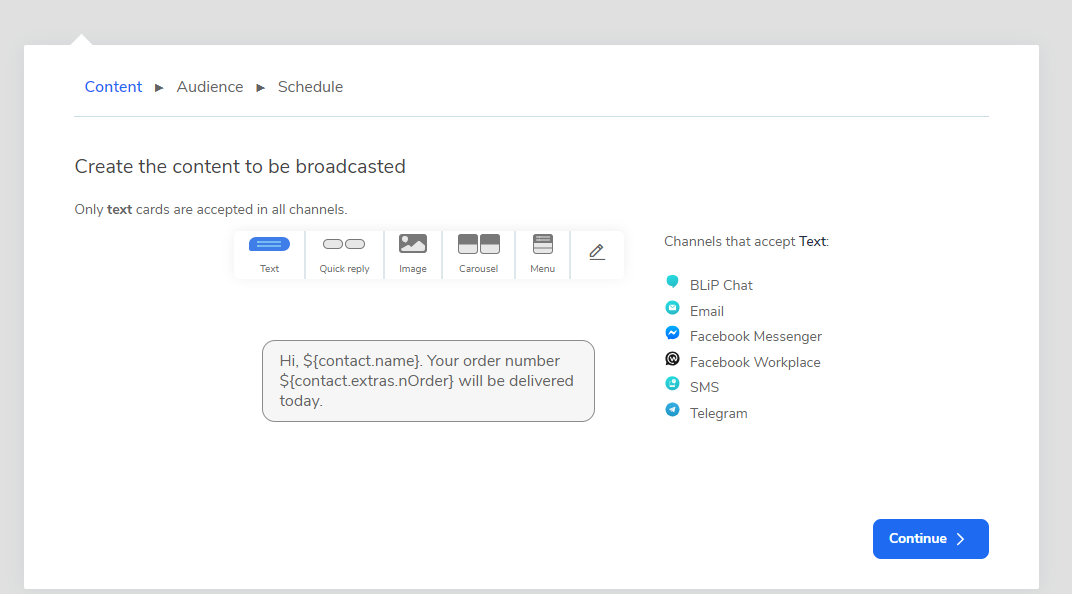The width and height of the screenshot is (1072, 594).
Task: Switch to the Audience step
Action: click(x=210, y=87)
